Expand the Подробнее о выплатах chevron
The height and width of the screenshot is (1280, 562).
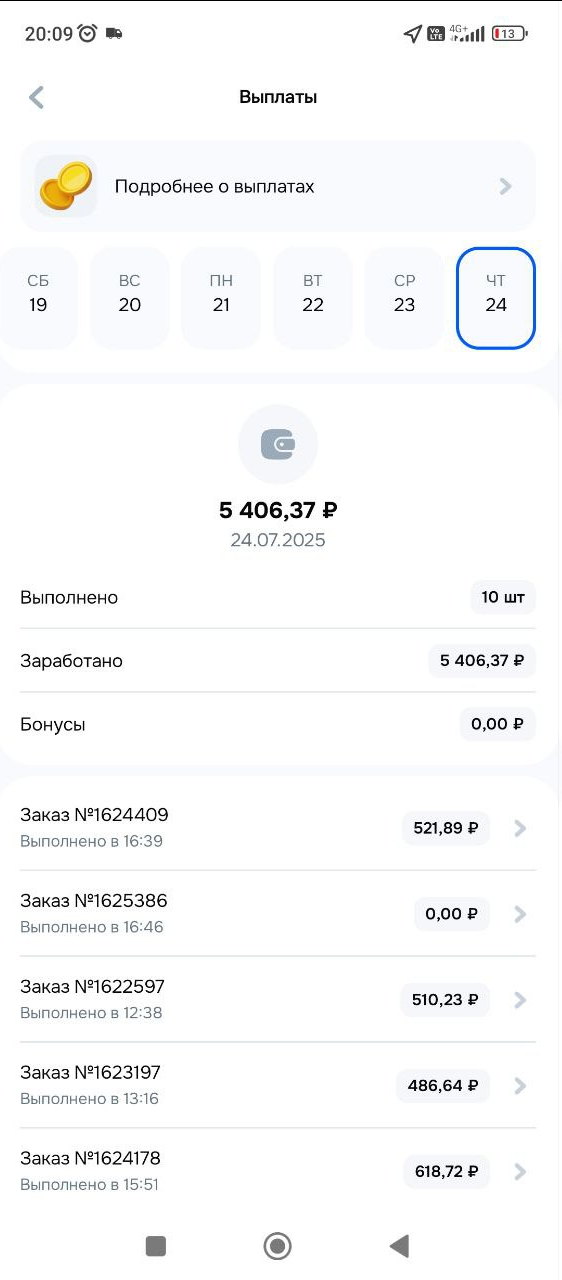[x=506, y=186]
